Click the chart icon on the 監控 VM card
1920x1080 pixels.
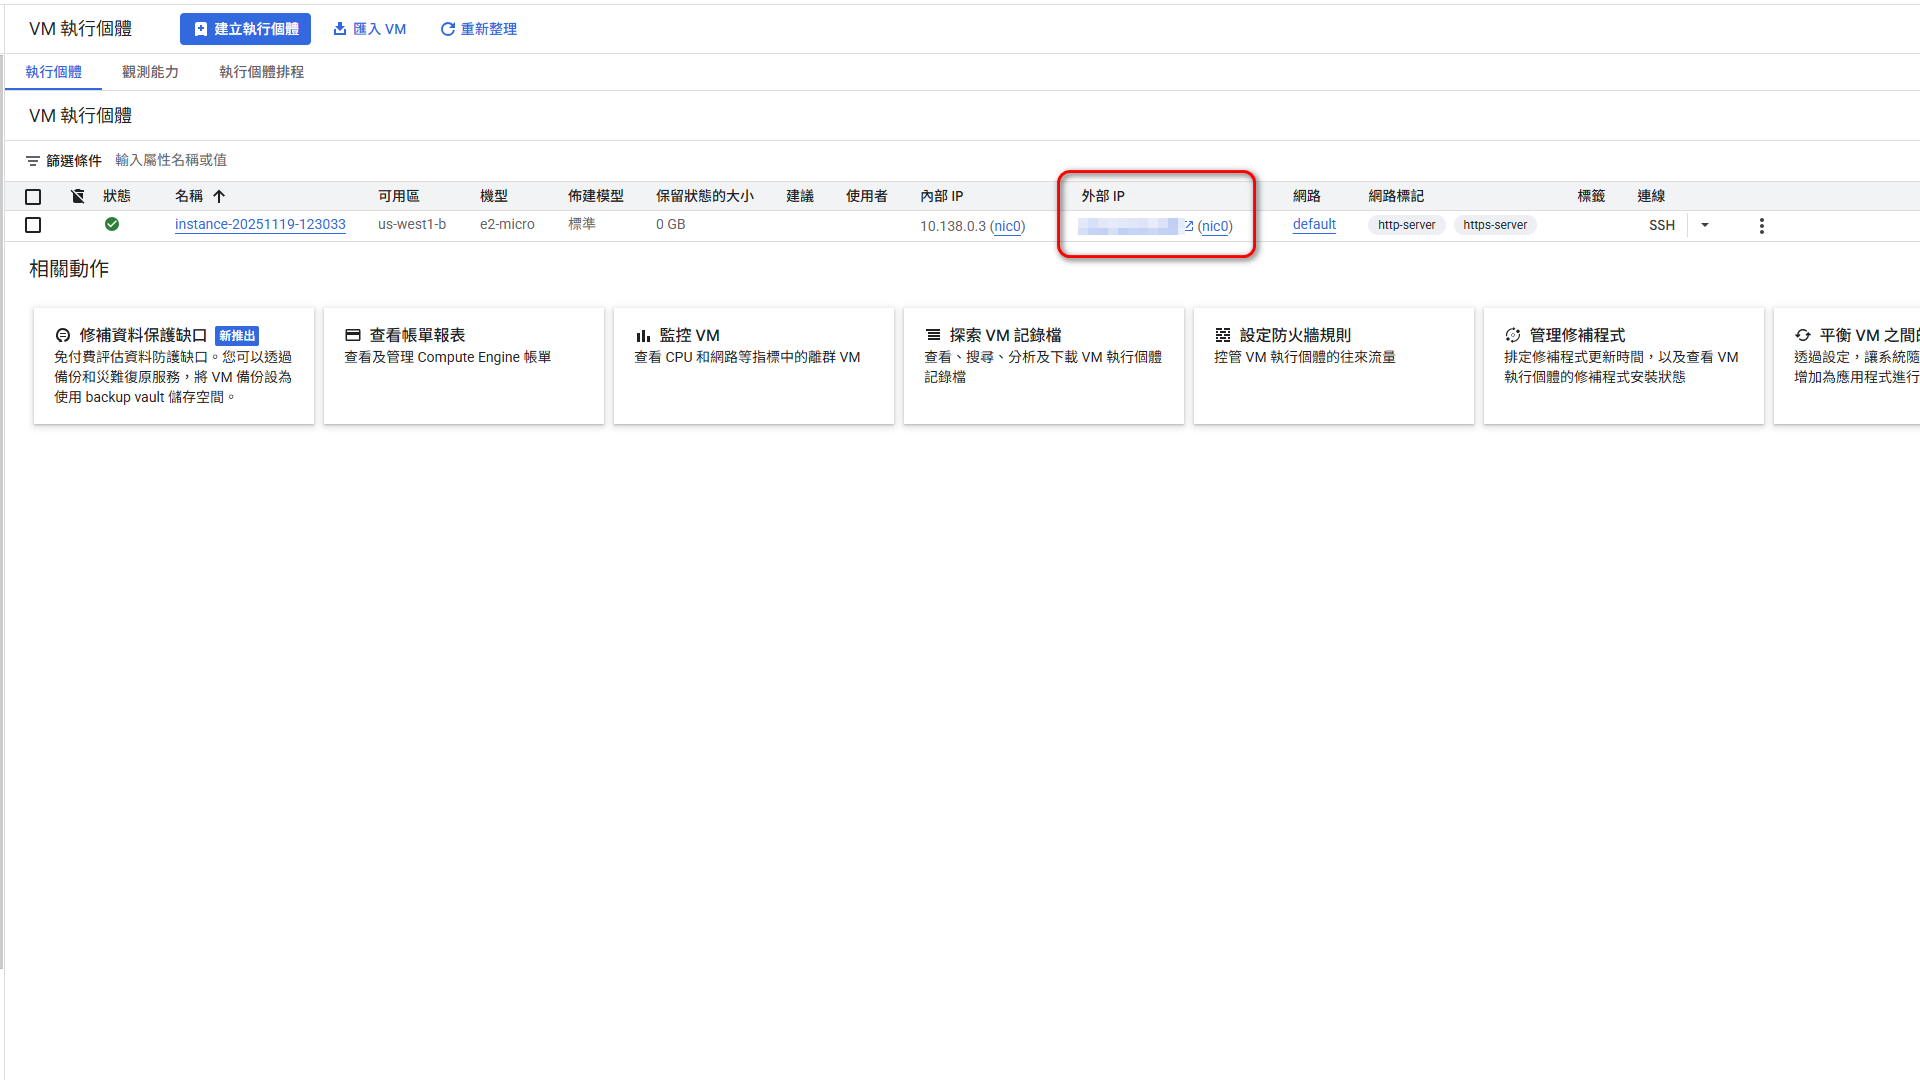tap(644, 335)
